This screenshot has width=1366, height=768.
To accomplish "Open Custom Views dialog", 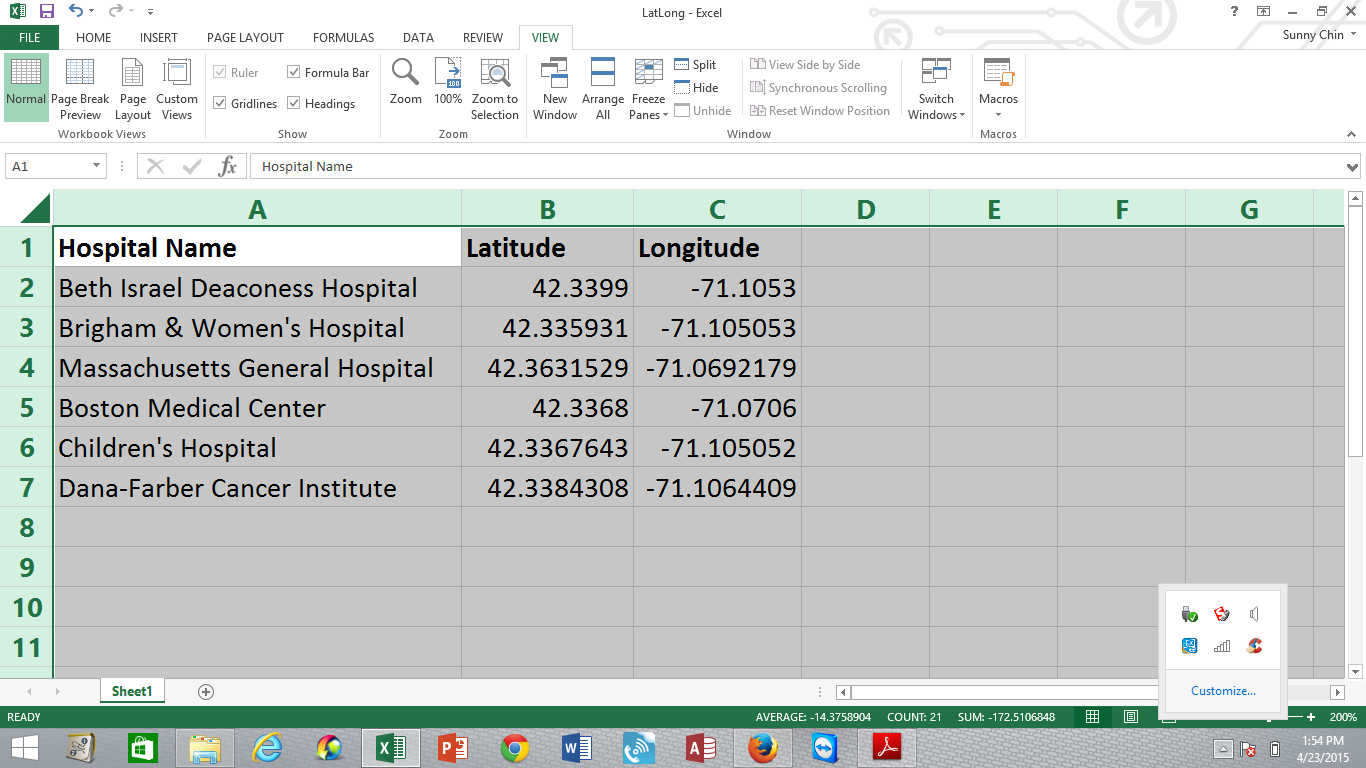I will pos(177,87).
